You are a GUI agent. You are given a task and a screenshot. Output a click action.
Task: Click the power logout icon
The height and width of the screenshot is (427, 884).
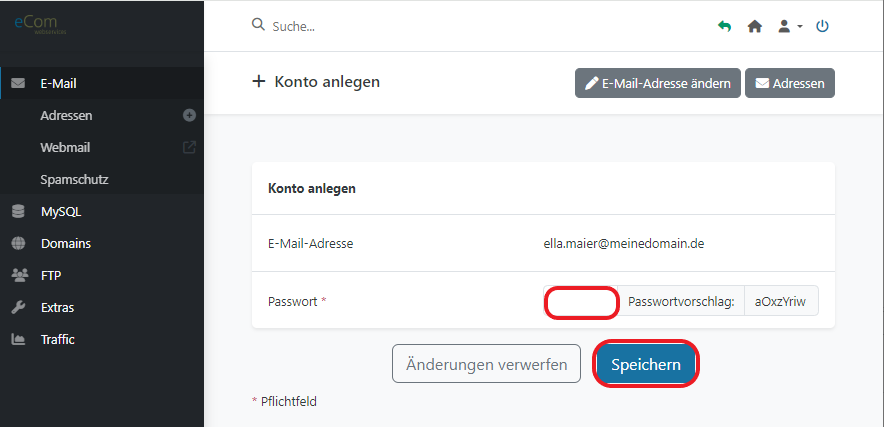822,26
